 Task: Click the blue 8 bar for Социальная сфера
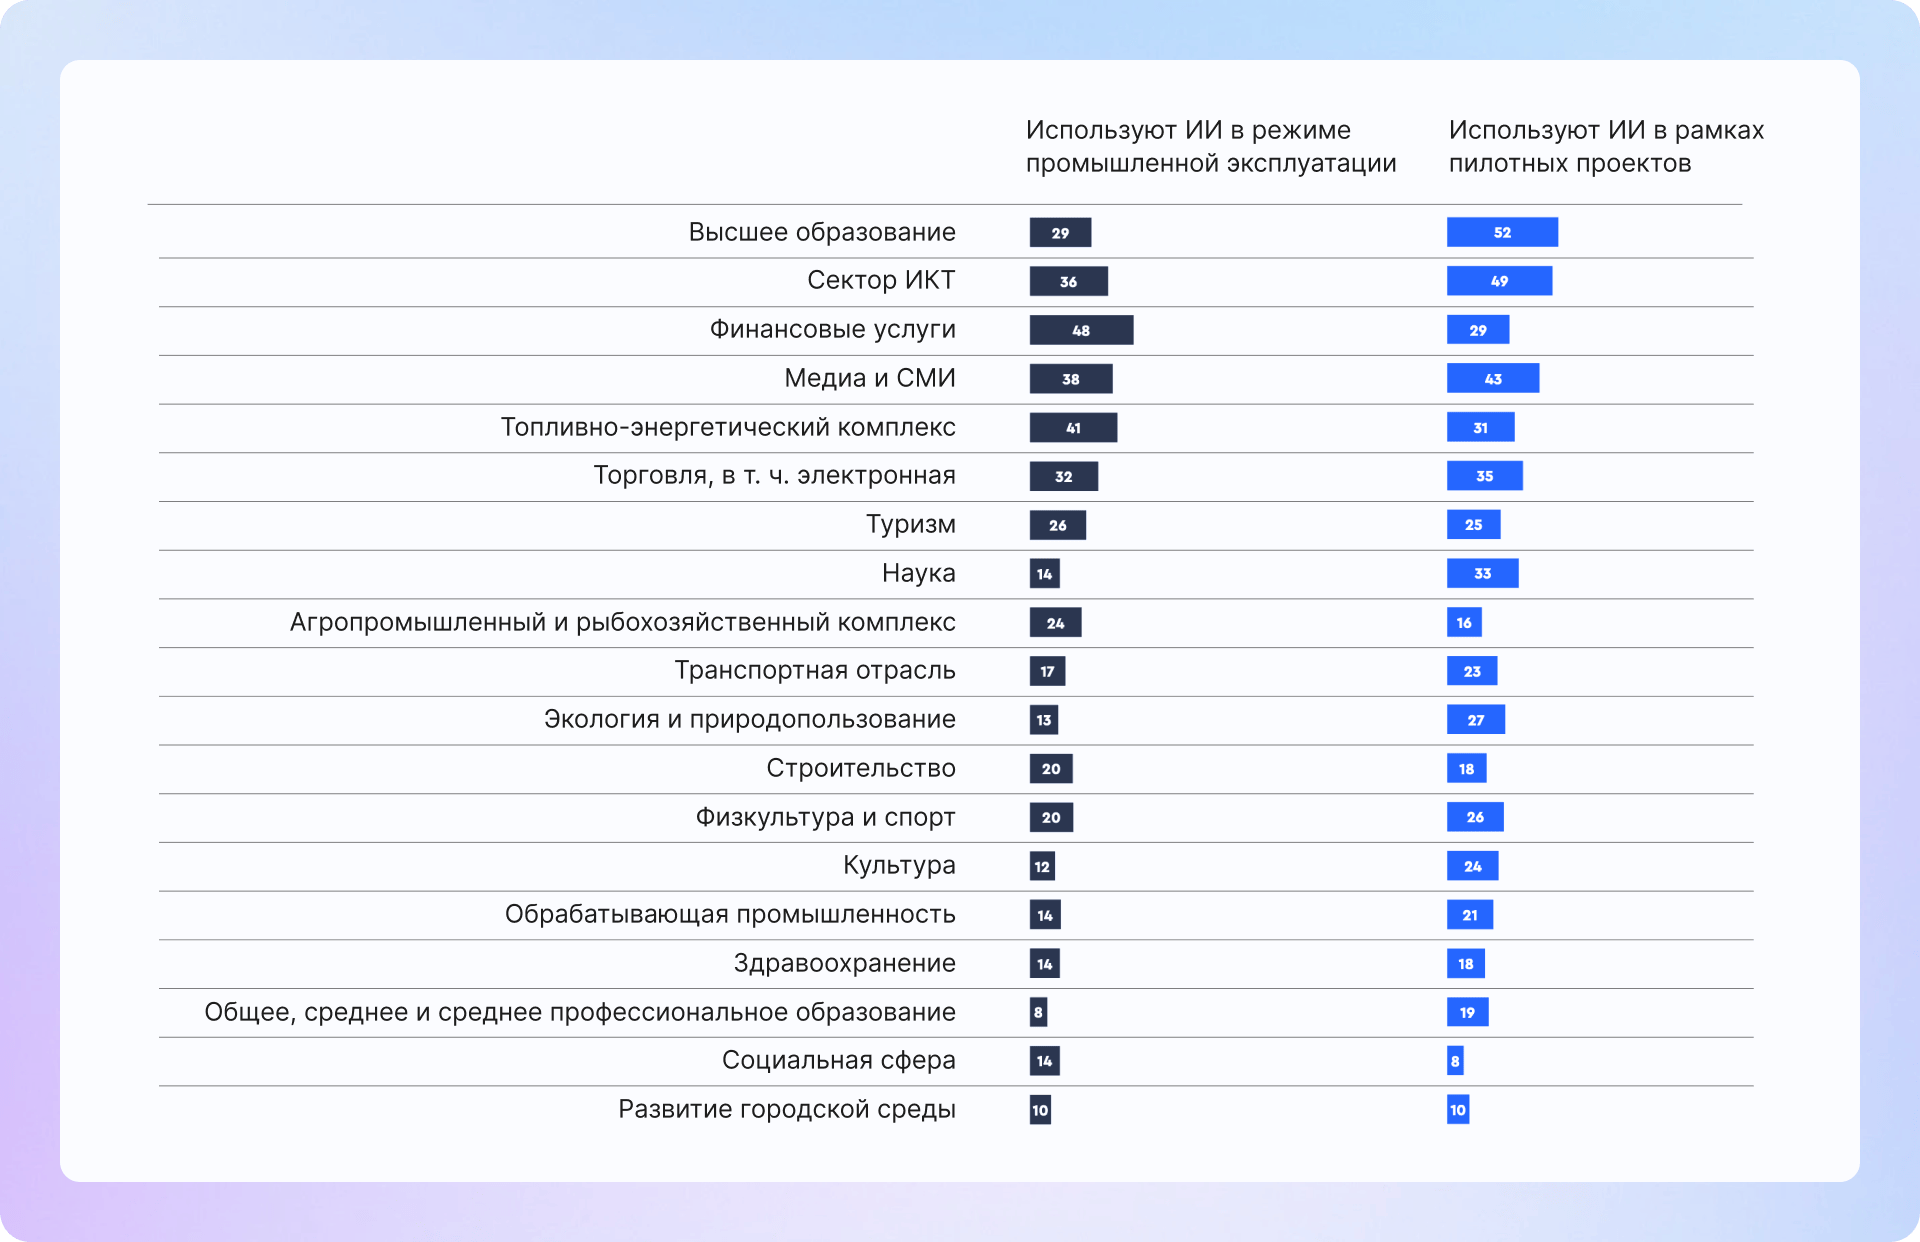point(1455,1061)
